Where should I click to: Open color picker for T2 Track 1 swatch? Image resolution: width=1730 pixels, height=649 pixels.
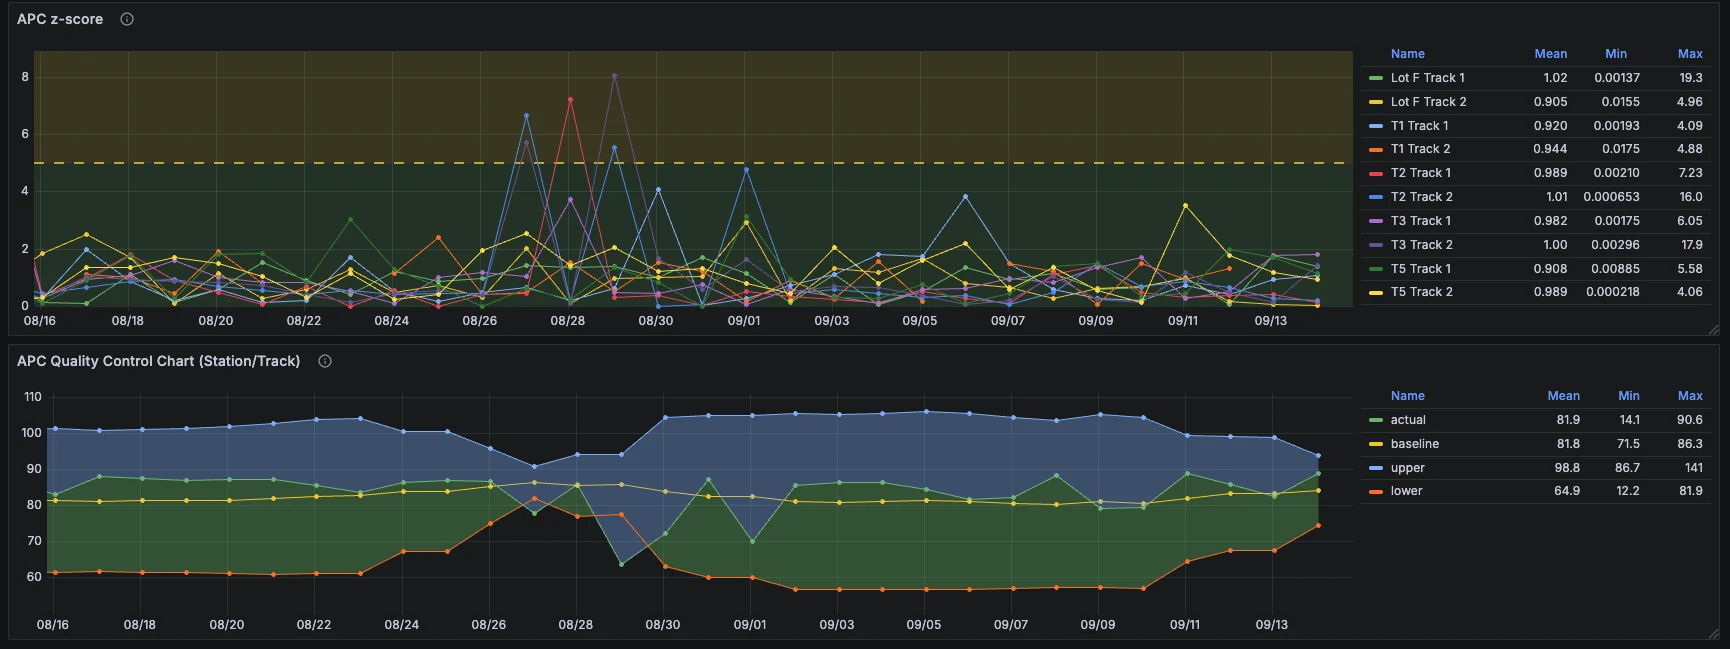(1375, 173)
